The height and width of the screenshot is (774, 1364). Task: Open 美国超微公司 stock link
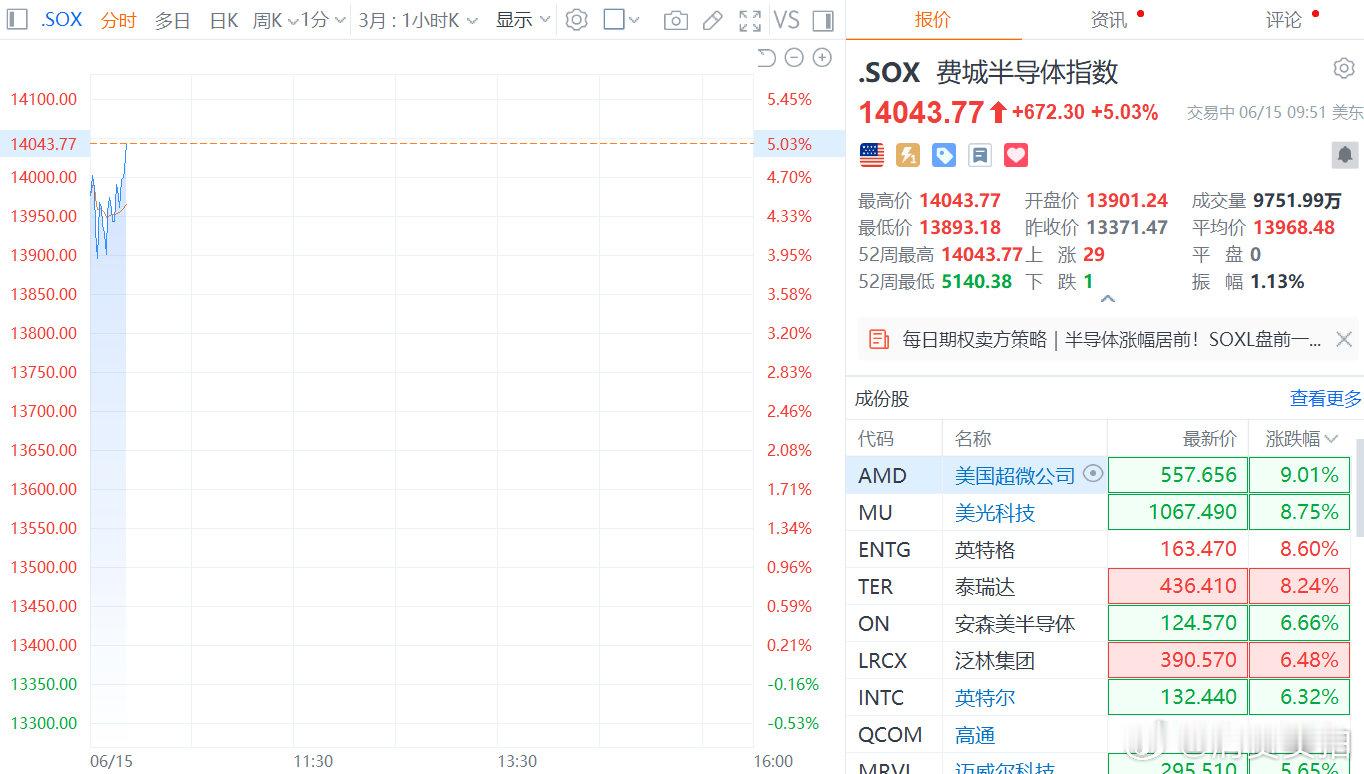(x=1014, y=475)
